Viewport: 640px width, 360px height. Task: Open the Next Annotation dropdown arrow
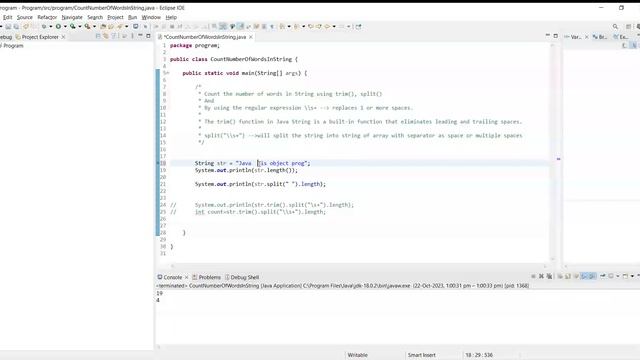289,27
